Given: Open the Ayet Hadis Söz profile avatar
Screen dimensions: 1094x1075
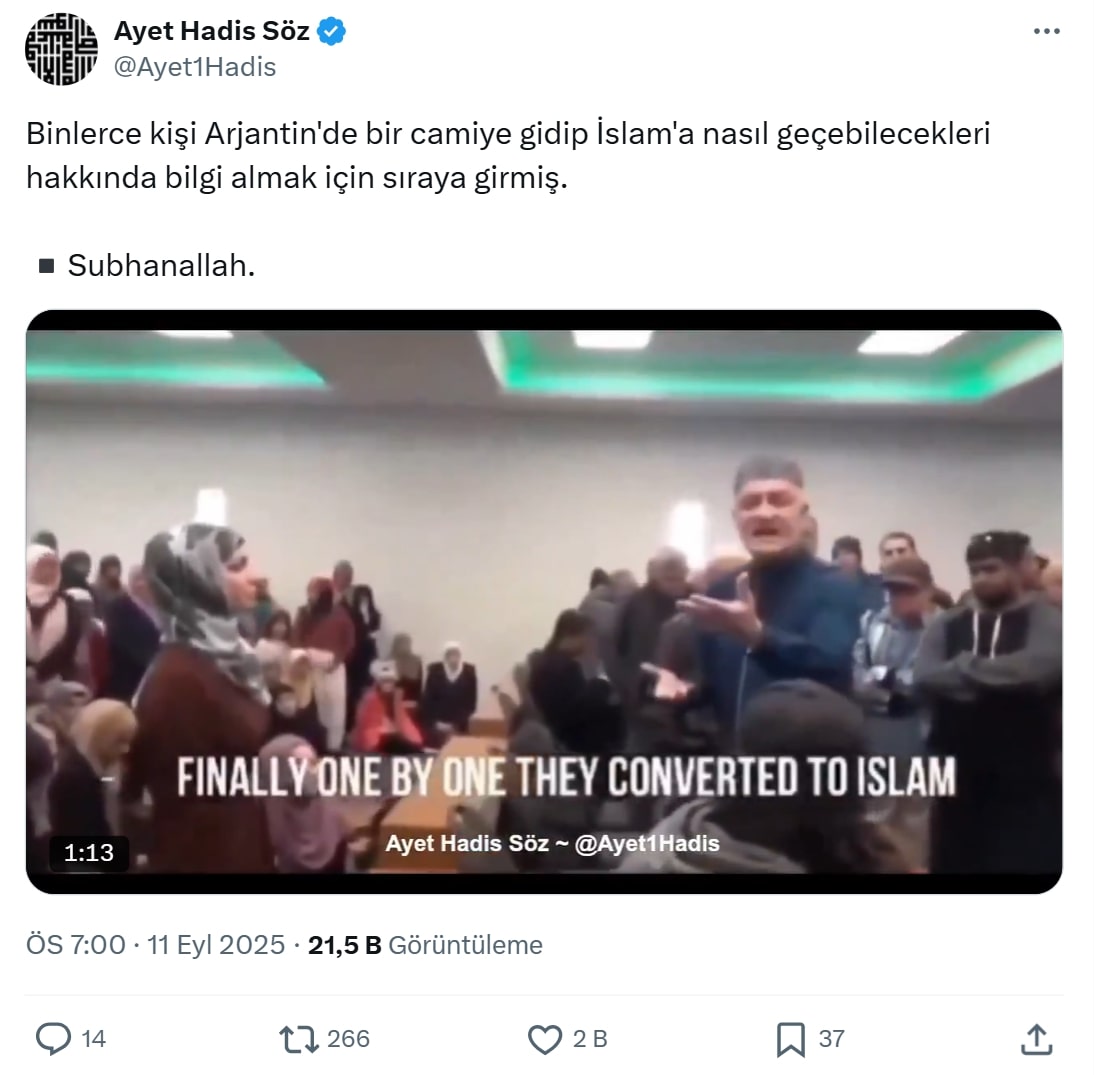Looking at the screenshot, I should click(61, 49).
